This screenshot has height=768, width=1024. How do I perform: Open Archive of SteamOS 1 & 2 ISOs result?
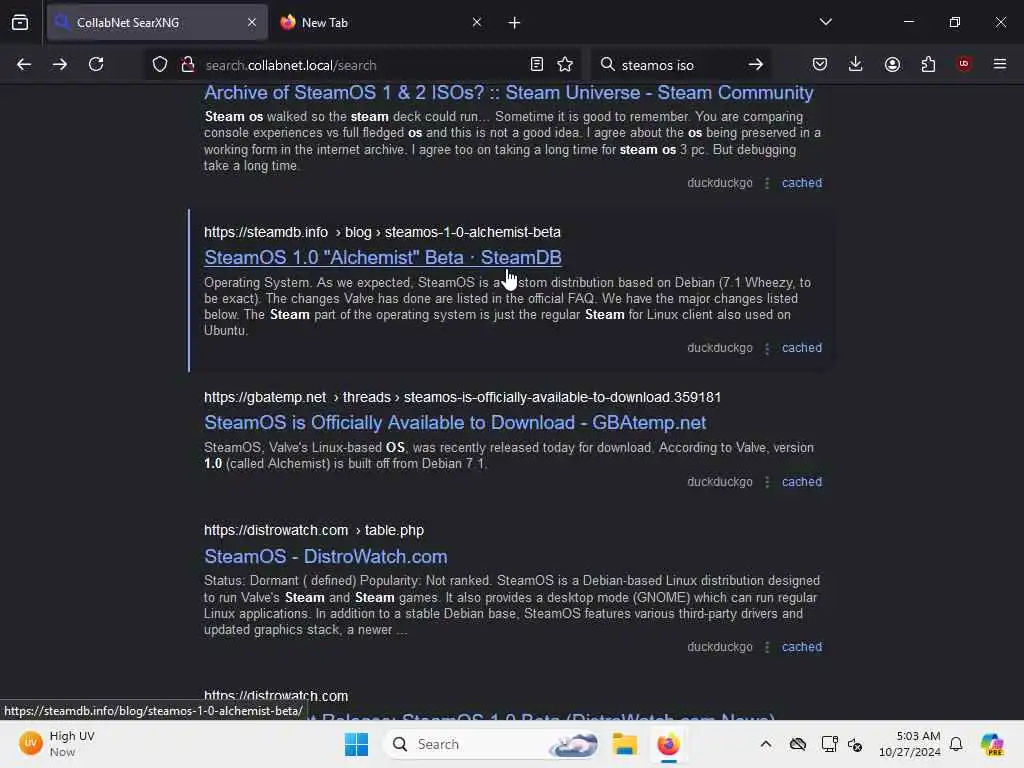(509, 93)
